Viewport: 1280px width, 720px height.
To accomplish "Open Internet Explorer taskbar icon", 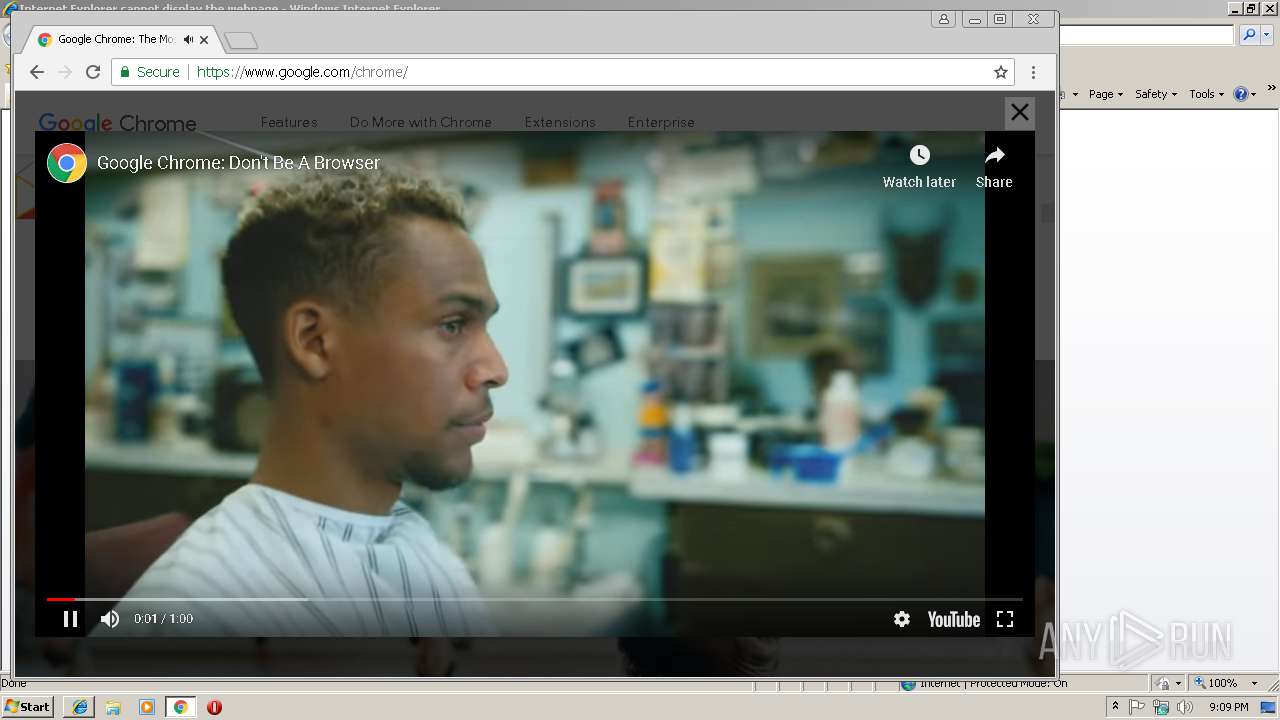I will click(80, 707).
